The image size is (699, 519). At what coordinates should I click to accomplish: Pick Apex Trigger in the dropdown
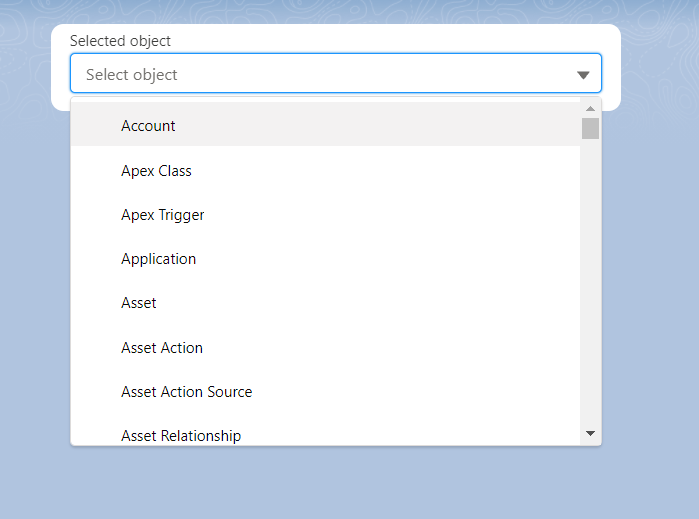(325, 215)
